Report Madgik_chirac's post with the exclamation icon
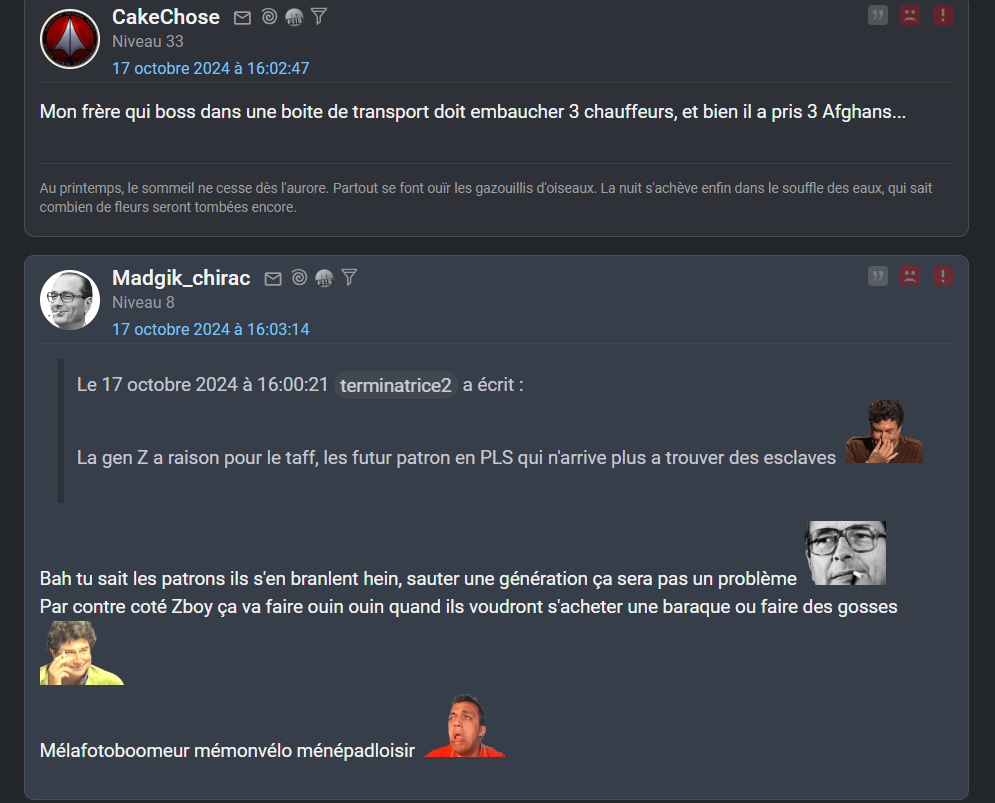Image resolution: width=995 pixels, height=803 pixels. (942, 276)
